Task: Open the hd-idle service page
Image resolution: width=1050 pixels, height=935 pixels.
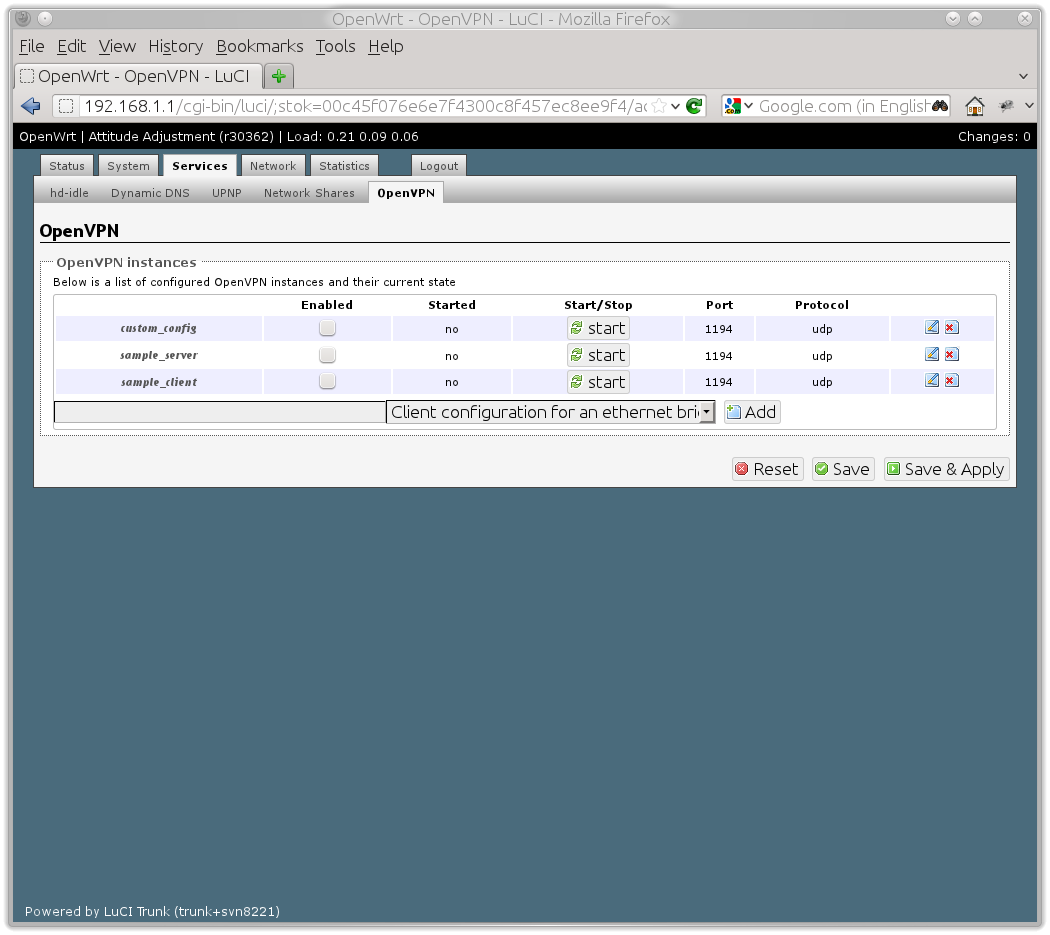Action: (69, 193)
